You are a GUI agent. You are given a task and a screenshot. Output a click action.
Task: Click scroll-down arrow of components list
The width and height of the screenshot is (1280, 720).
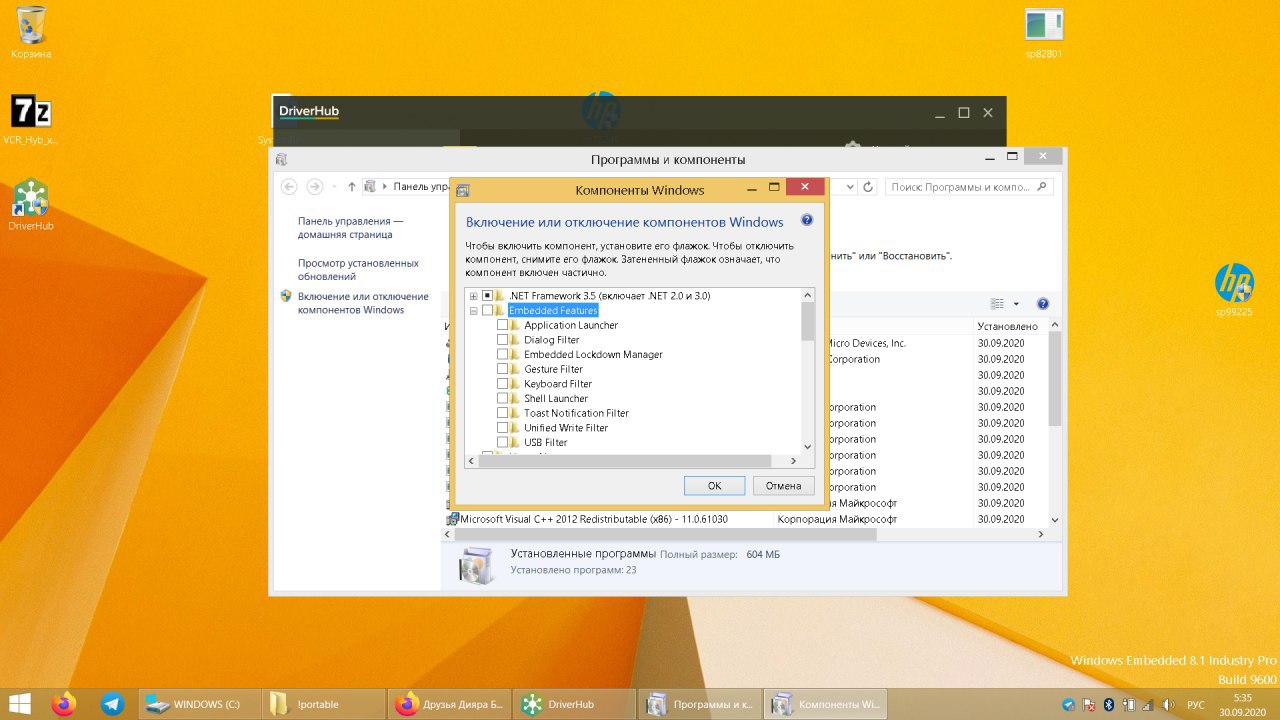(x=808, y=447)
